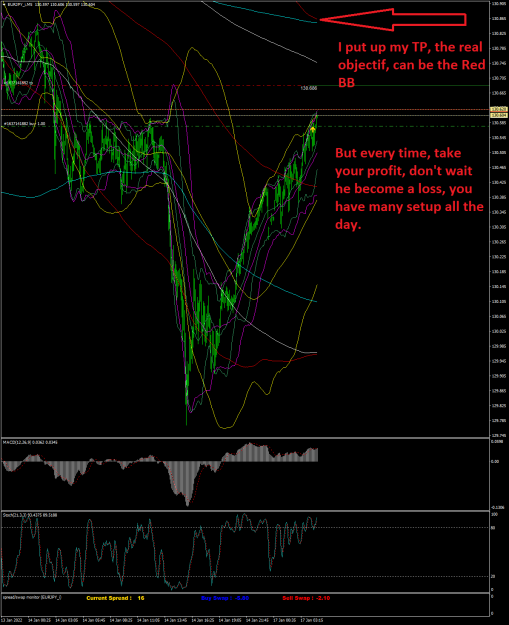Click the Current Spread value 16

click(140, 598)
